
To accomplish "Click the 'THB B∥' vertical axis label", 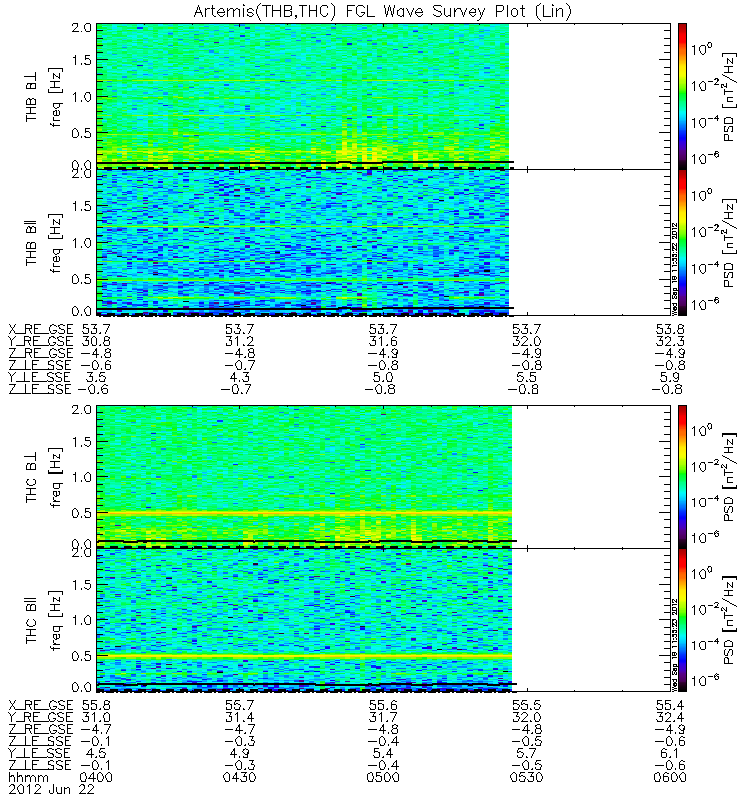I will click(x=32, y=242).
